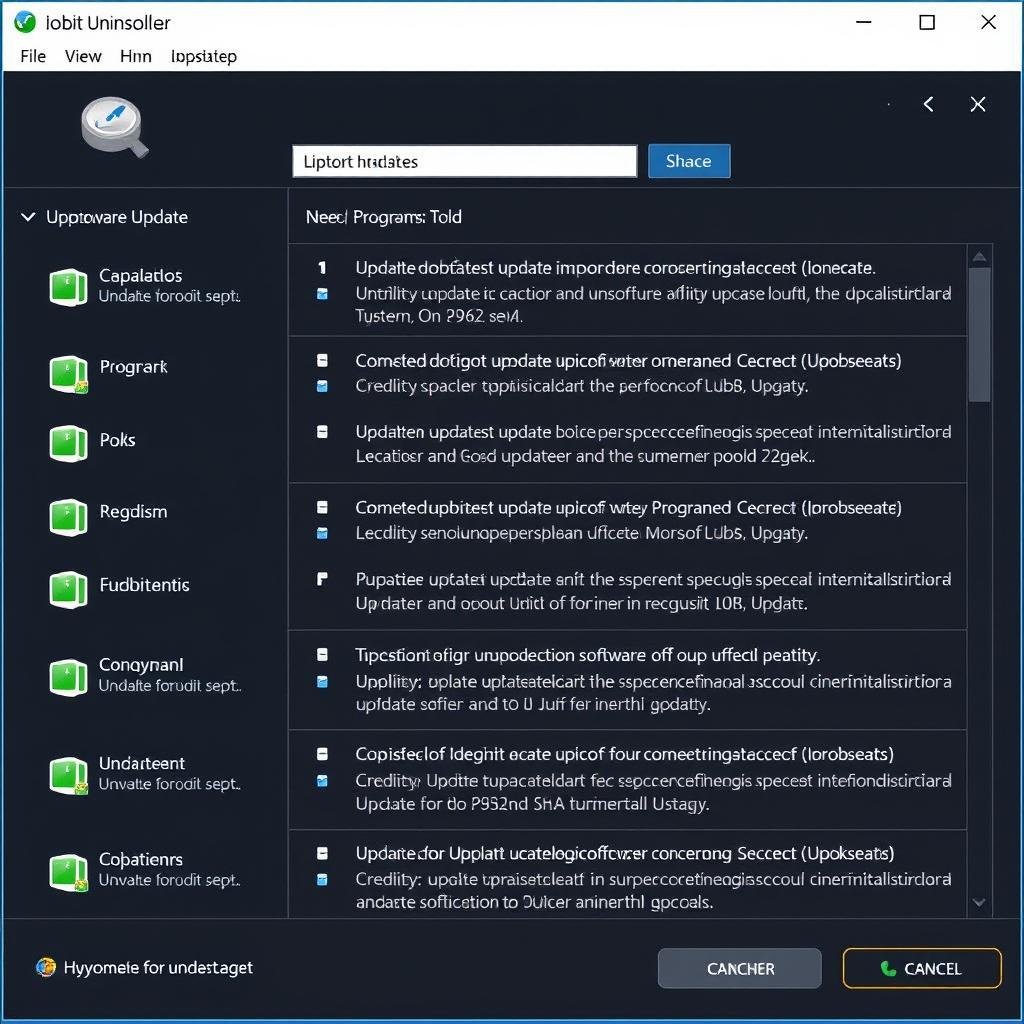Click 'Updalte dobtatest update impordore' title text
The height and width of the screenshot is (1024, 1024).
click(615, 268)
